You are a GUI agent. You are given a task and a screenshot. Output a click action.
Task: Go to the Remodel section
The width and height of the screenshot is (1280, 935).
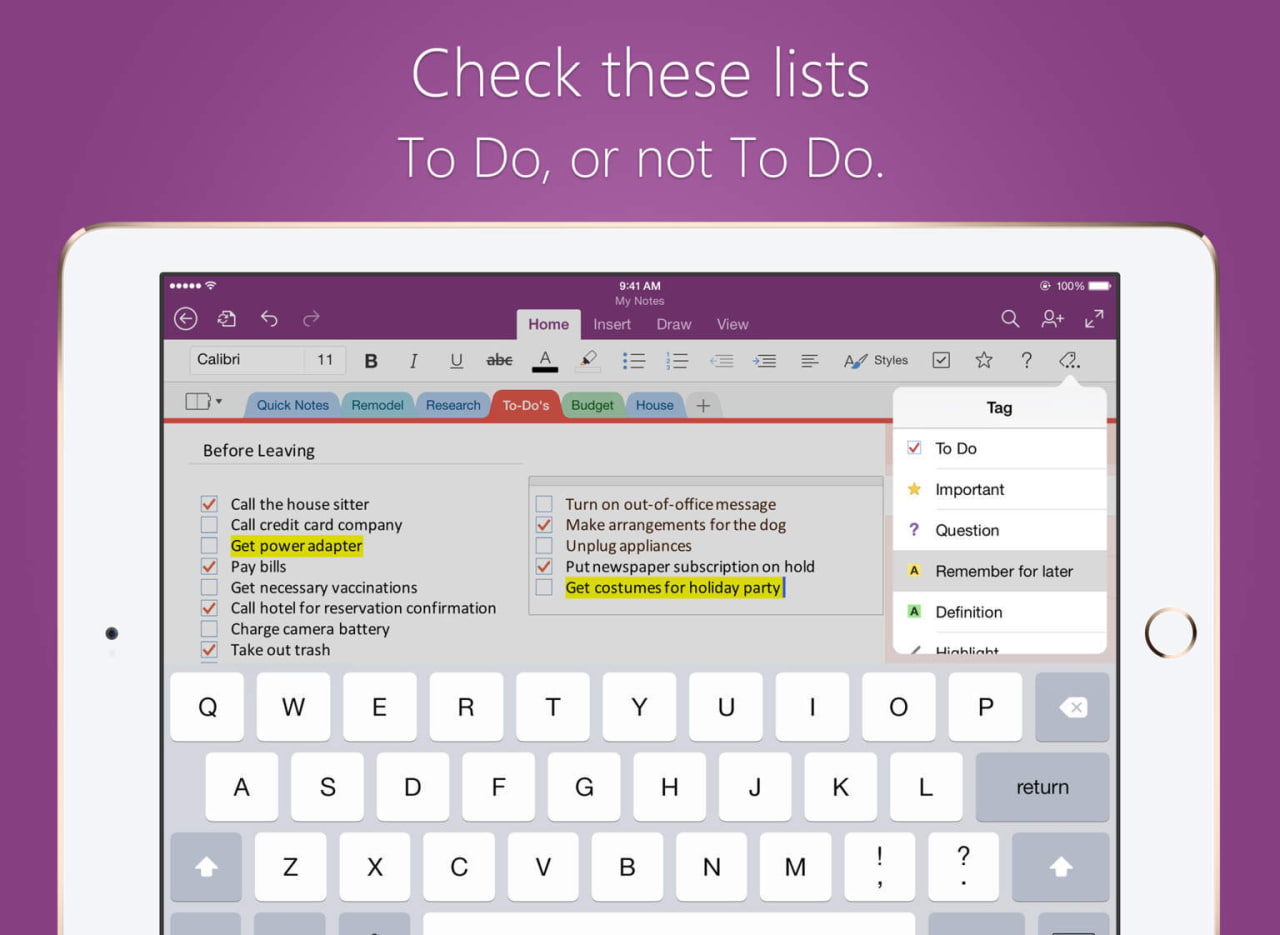point(378,405)
